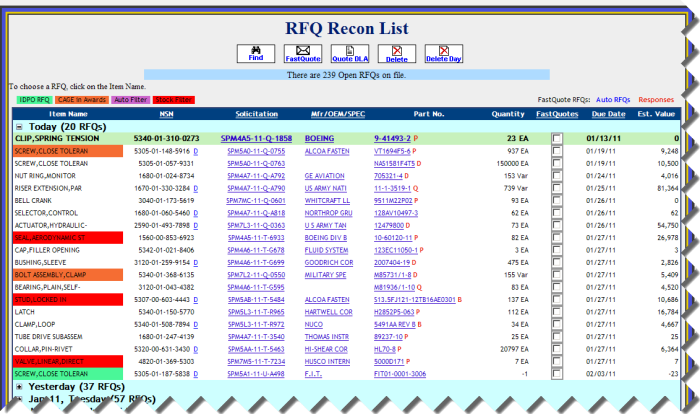Open NORTHROP GRU manufacturer link

(329, 213)
